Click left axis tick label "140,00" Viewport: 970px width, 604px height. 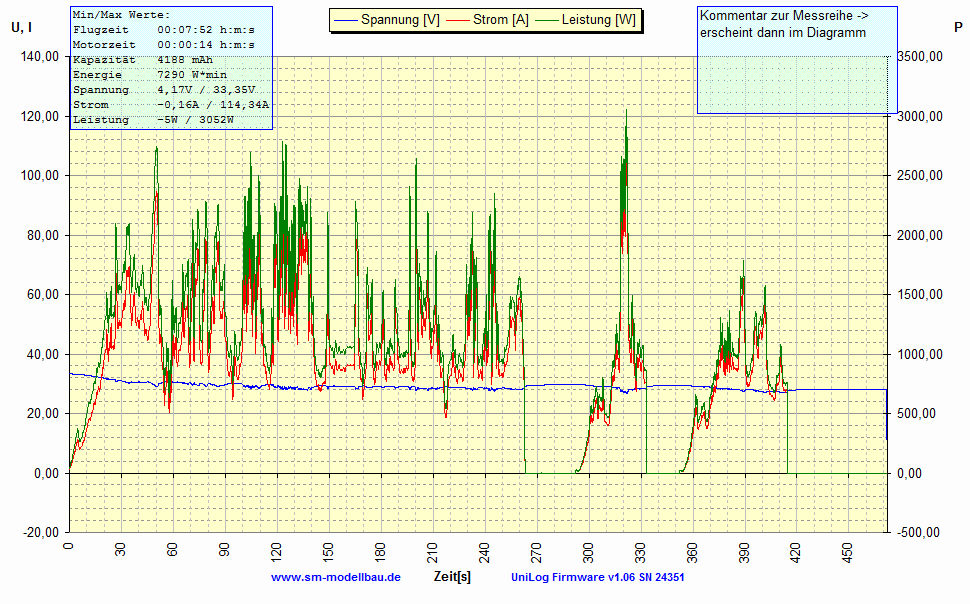[x=40, y=56]
